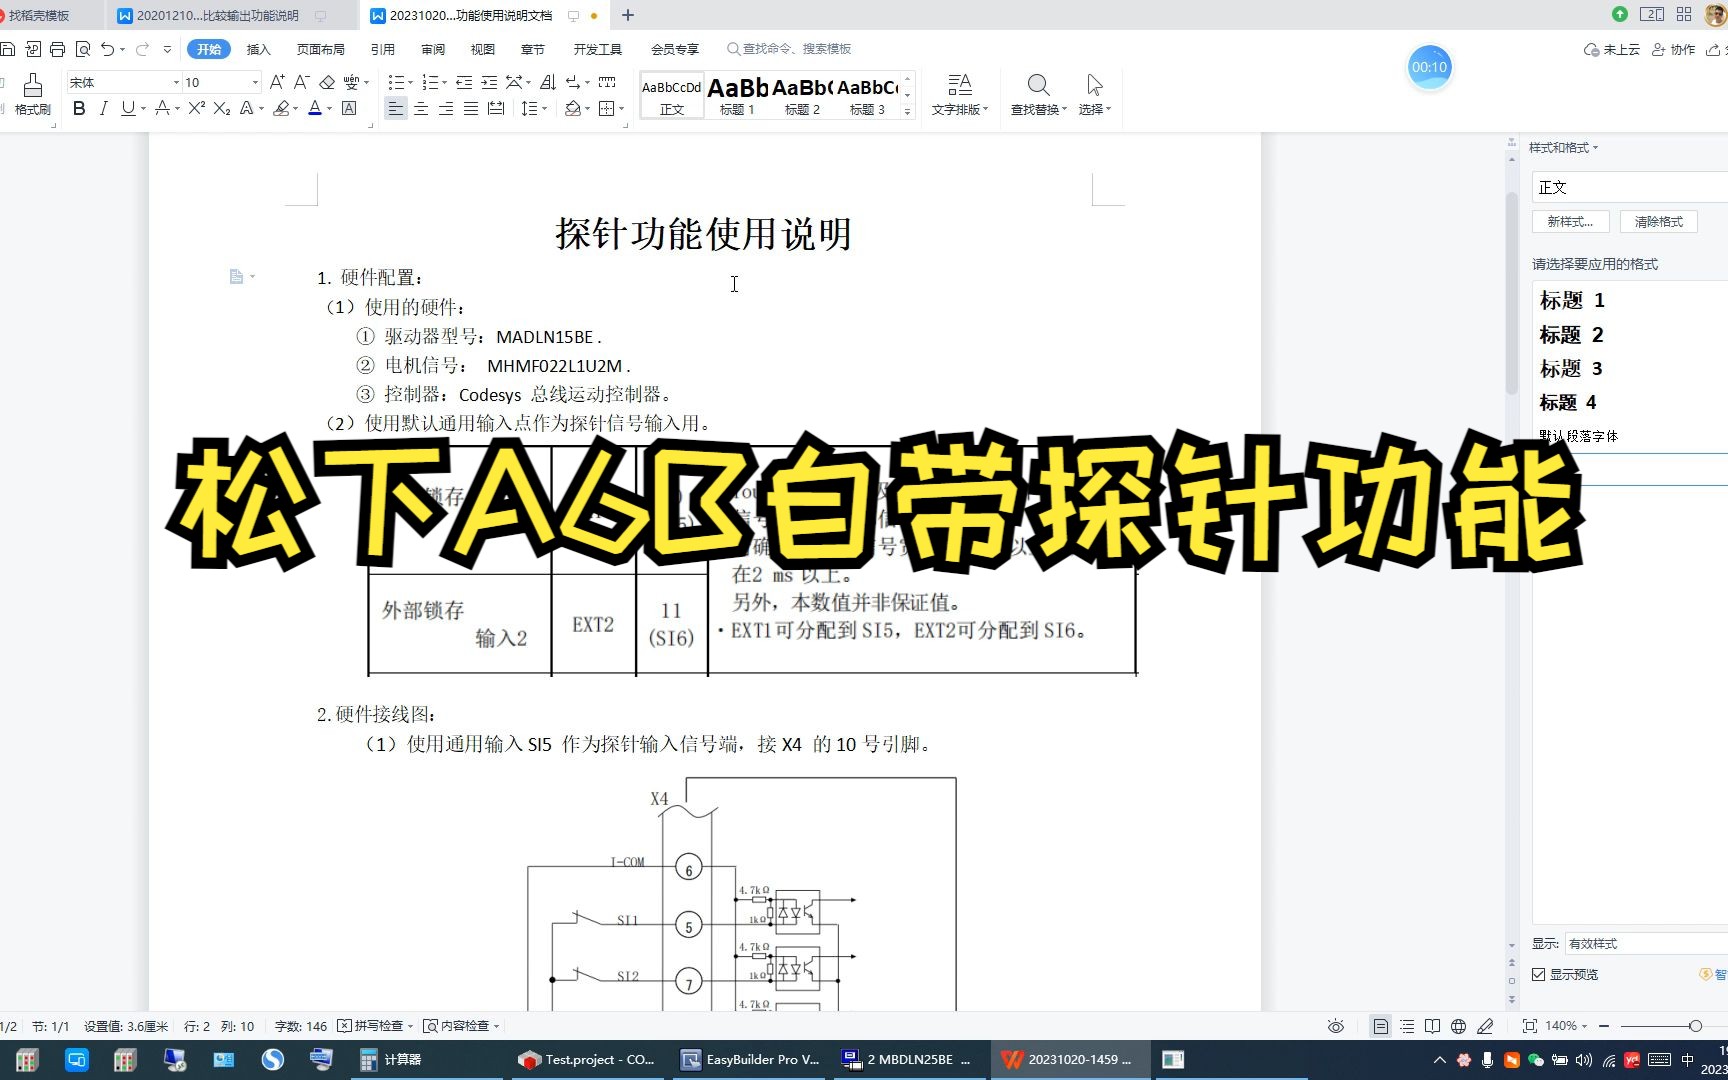
Task: Click the 协作 collaborate button
Action: 1674,49
